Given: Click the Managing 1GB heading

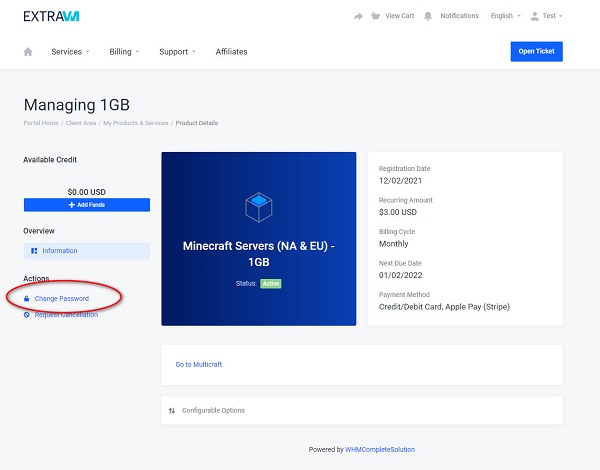Looking at the screenshot, I should pyautogui.click(x=77, y=105).
